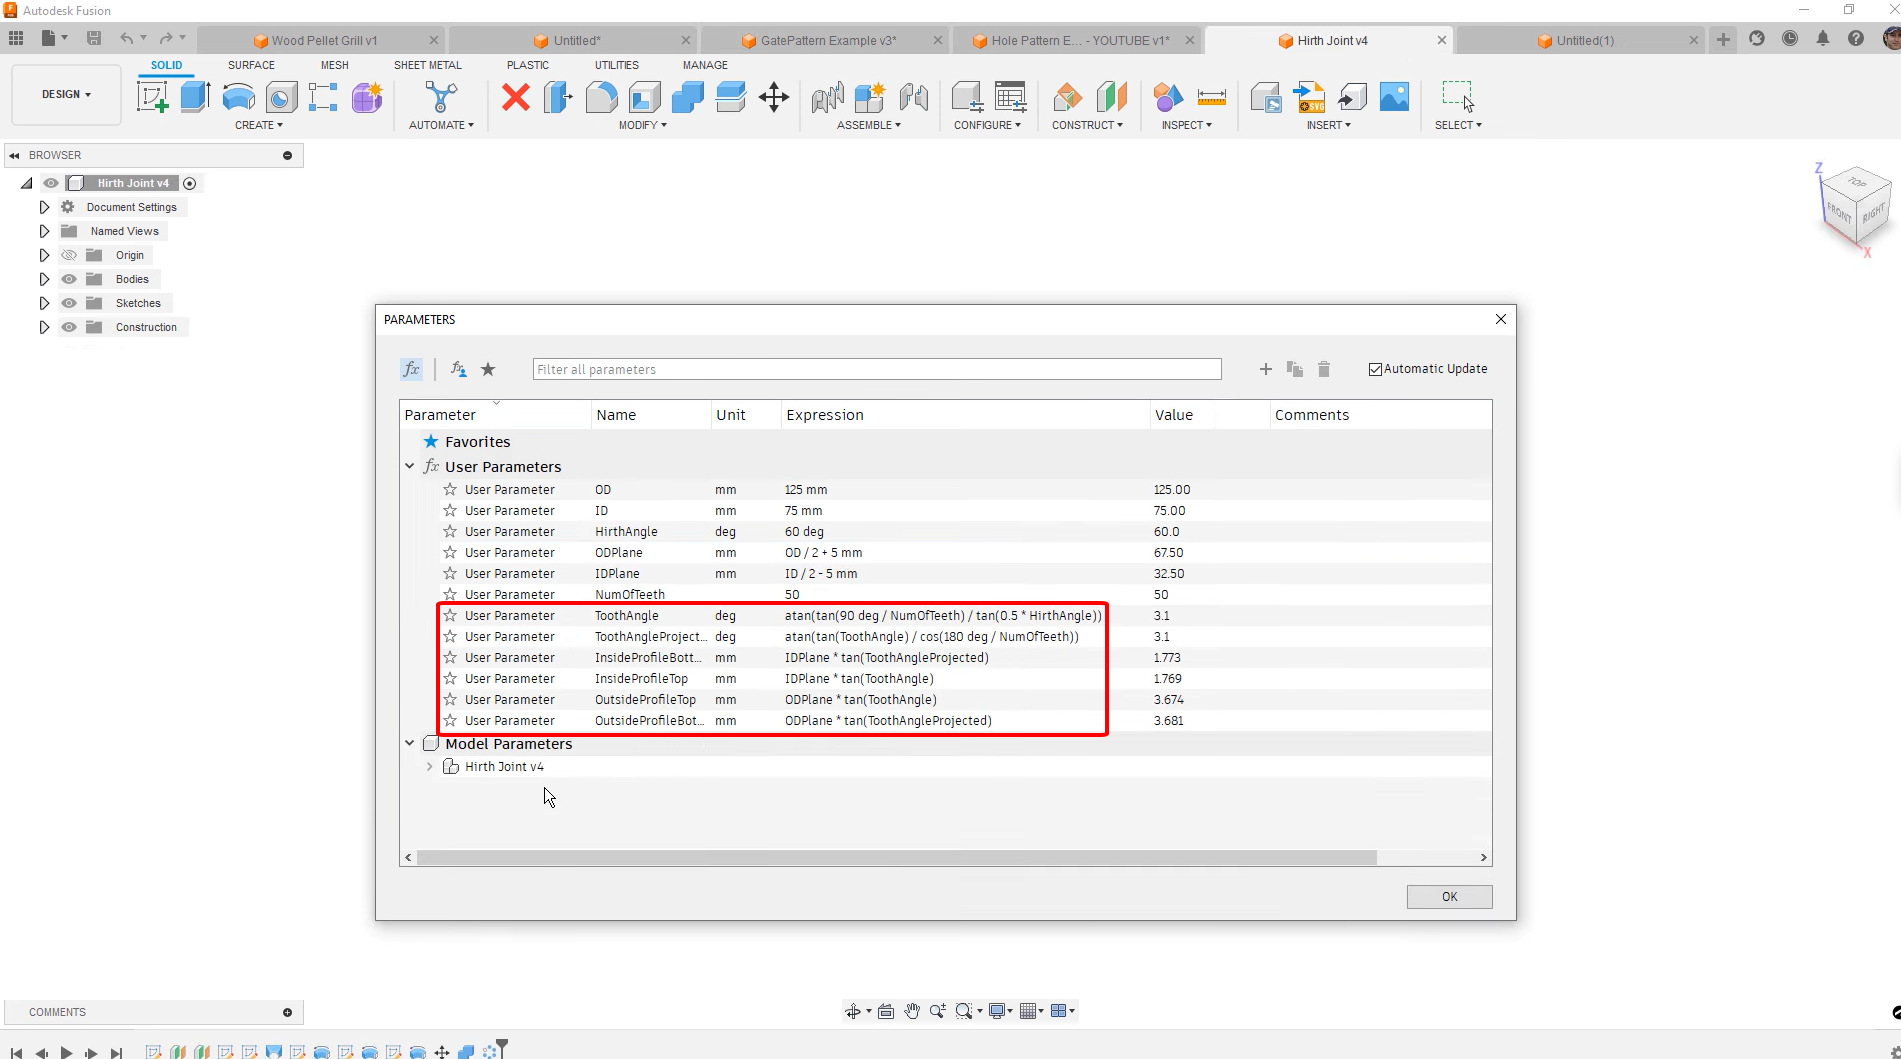Collapse the Model Parameters group
The width and height of the screenshot is (1901, 1059).
pos(410,743)
